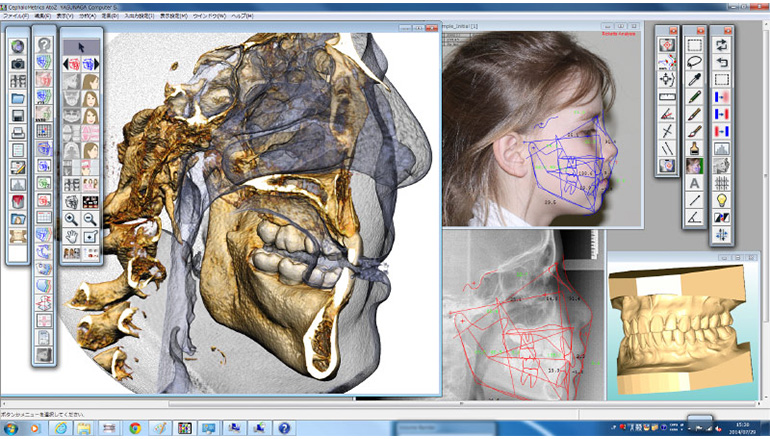
Task: Click the globe icon in left toolbar
Action: point(18,46)
